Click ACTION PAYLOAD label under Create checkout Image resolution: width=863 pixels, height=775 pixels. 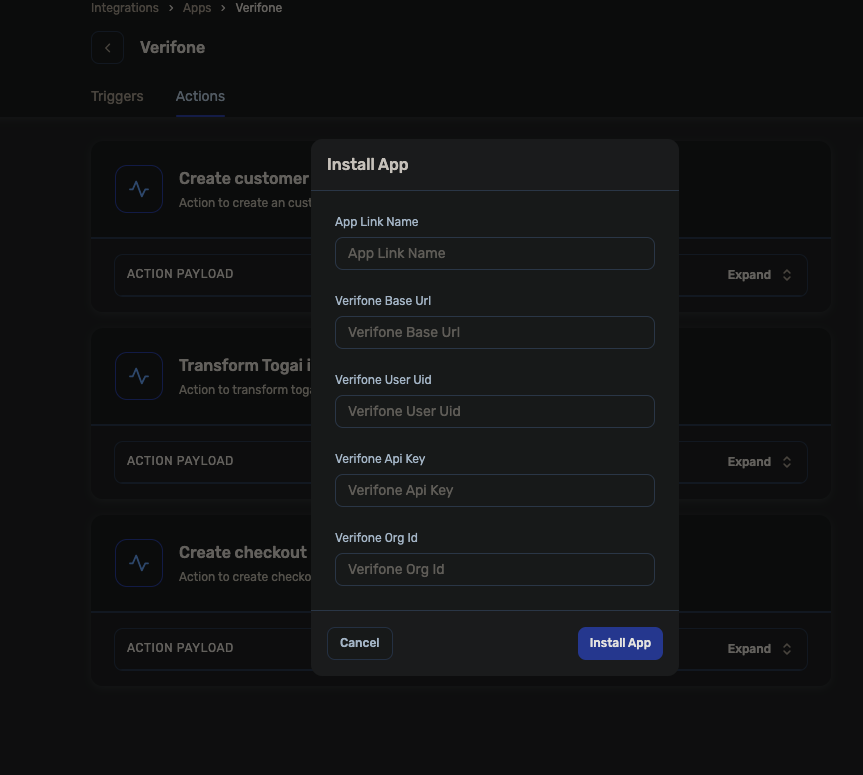pos(180,648)
